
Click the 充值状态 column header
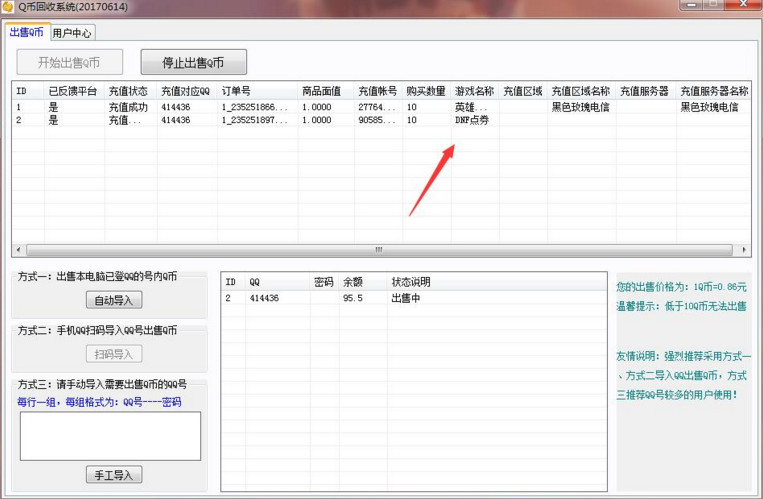(129, 91)
